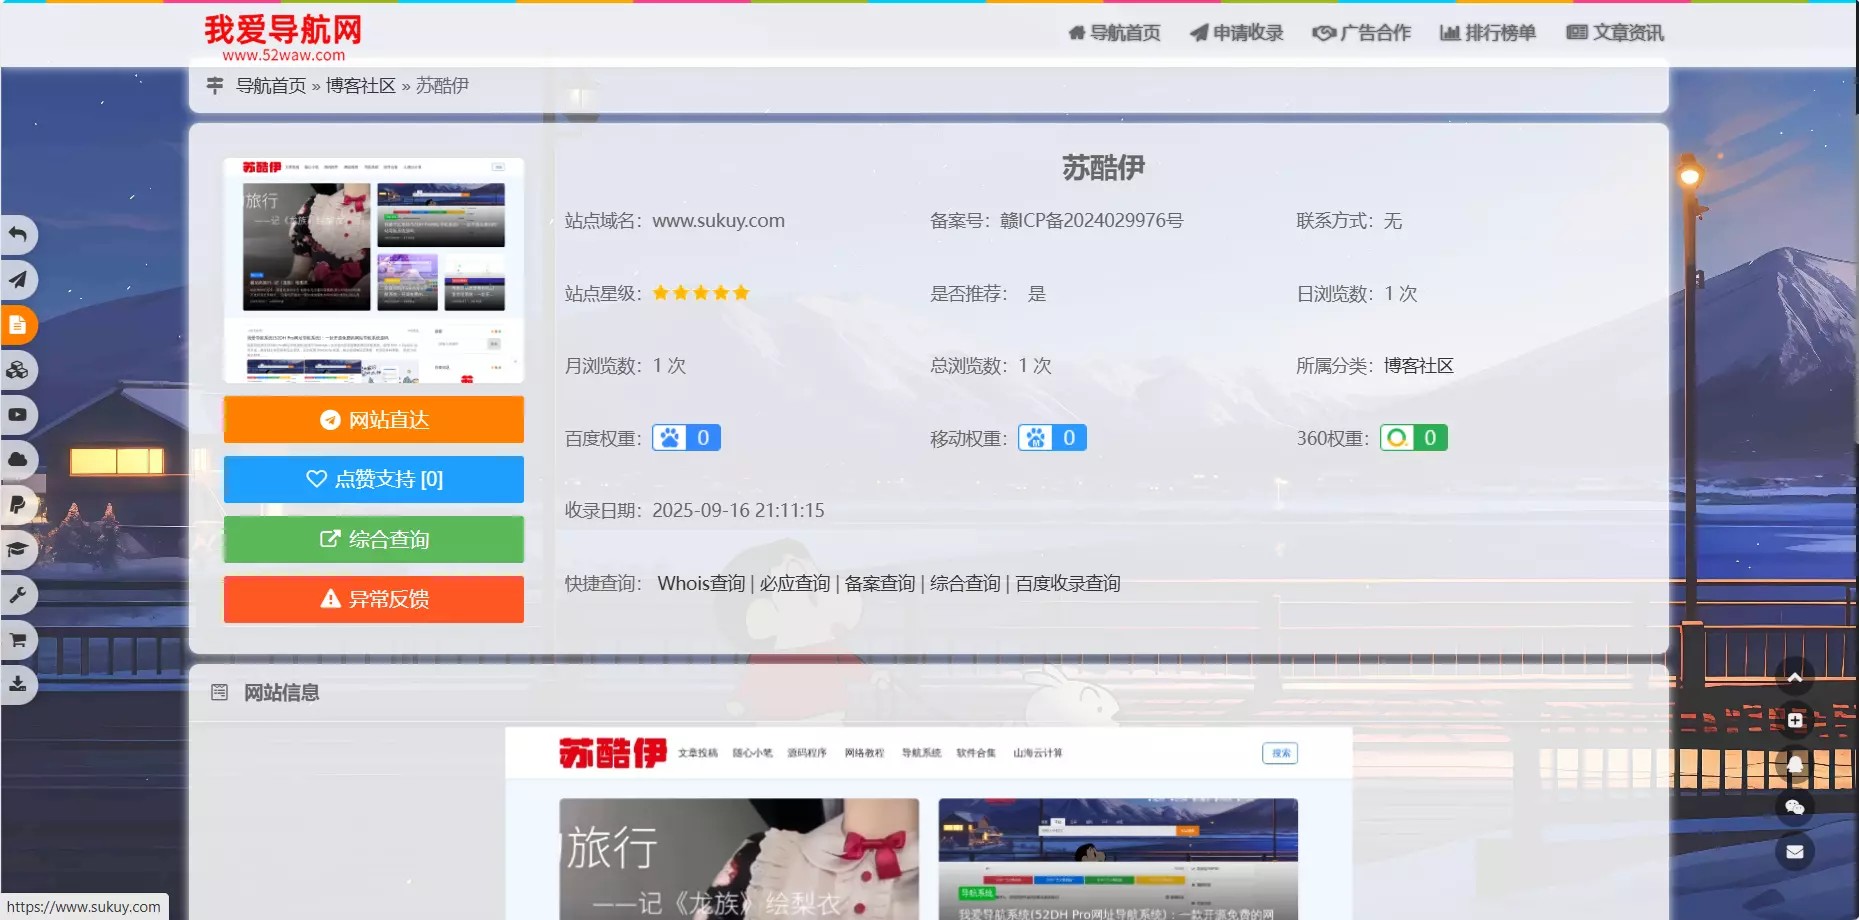The height and width of the screenshot is (920, 1859).
Task: Click the download icon at the sidebar bottom
Action: (x=18, y=684)
